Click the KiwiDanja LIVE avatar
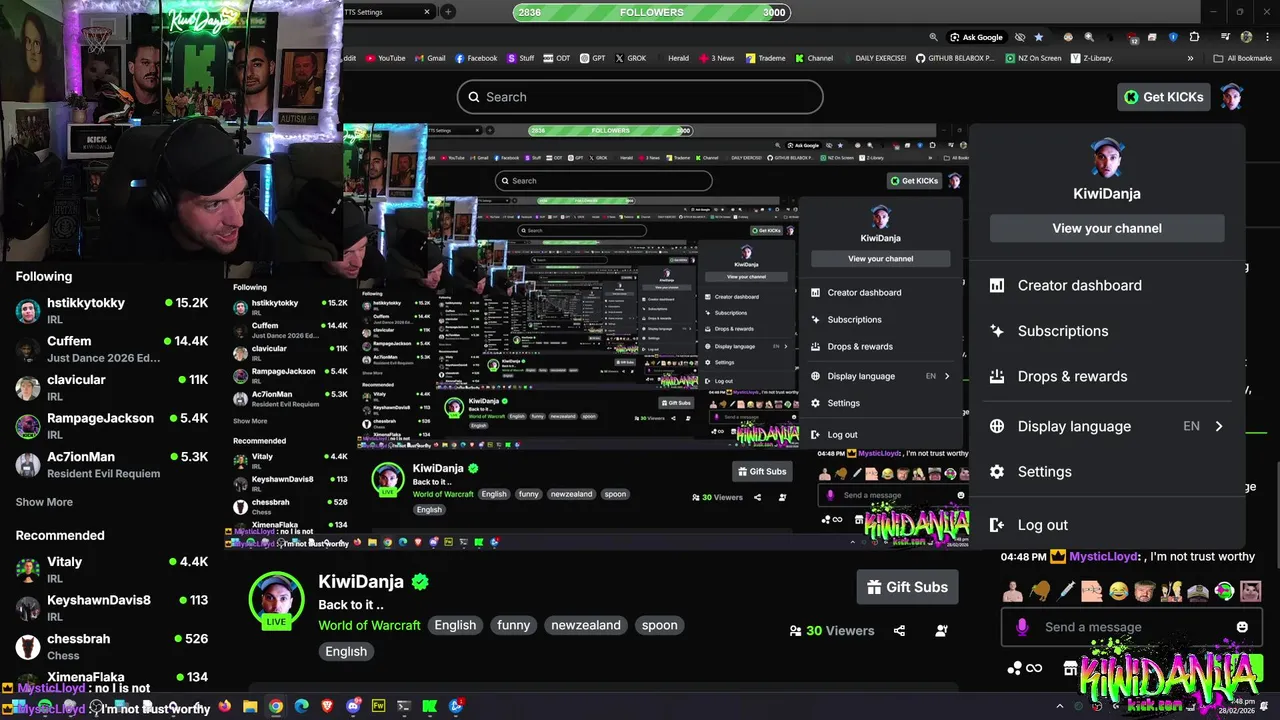Screen dimensions: 1280x720 click(276, 601)
